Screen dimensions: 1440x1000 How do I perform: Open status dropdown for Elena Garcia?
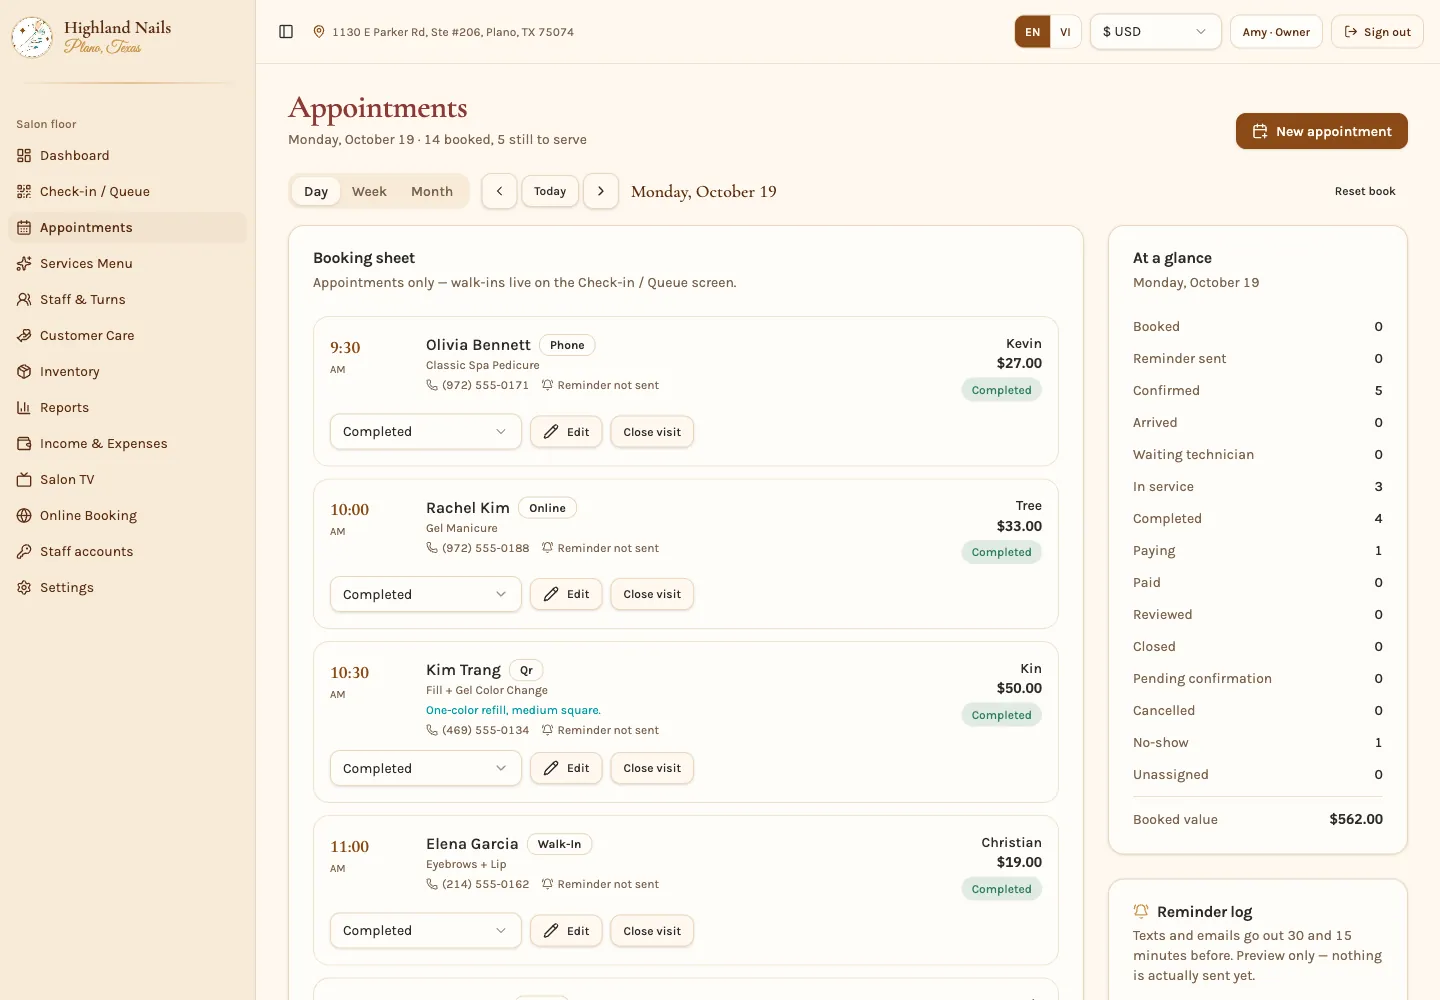click(425, 931)
